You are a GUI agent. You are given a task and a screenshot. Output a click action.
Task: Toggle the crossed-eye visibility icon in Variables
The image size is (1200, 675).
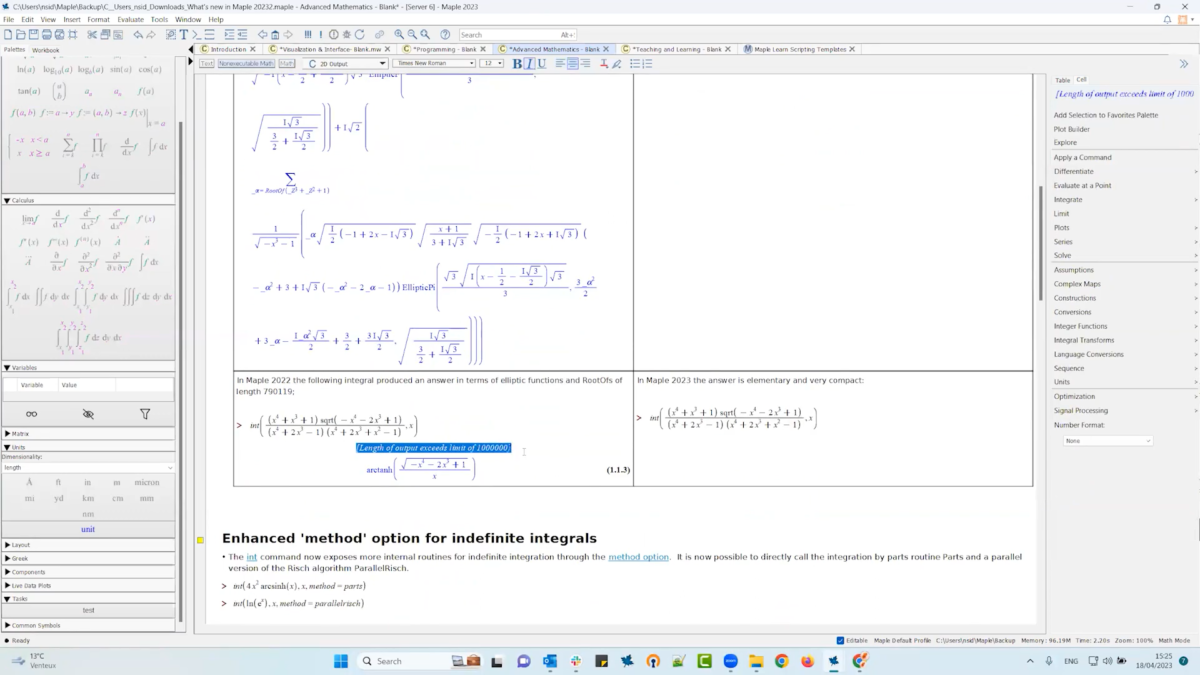(x=88, y=414)
